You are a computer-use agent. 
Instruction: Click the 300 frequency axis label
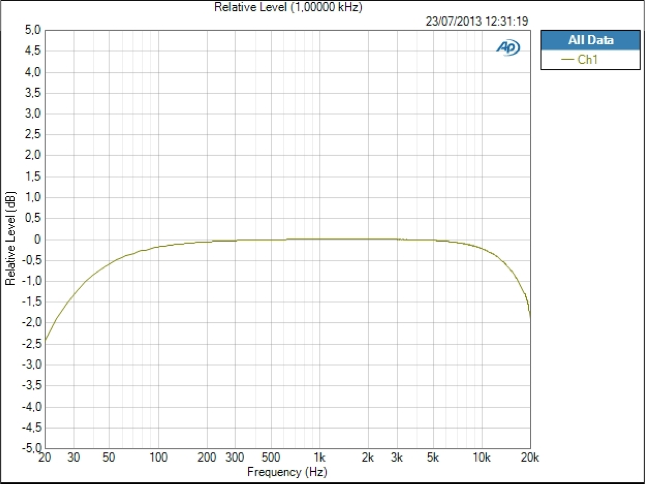click(x=235, y=457)
